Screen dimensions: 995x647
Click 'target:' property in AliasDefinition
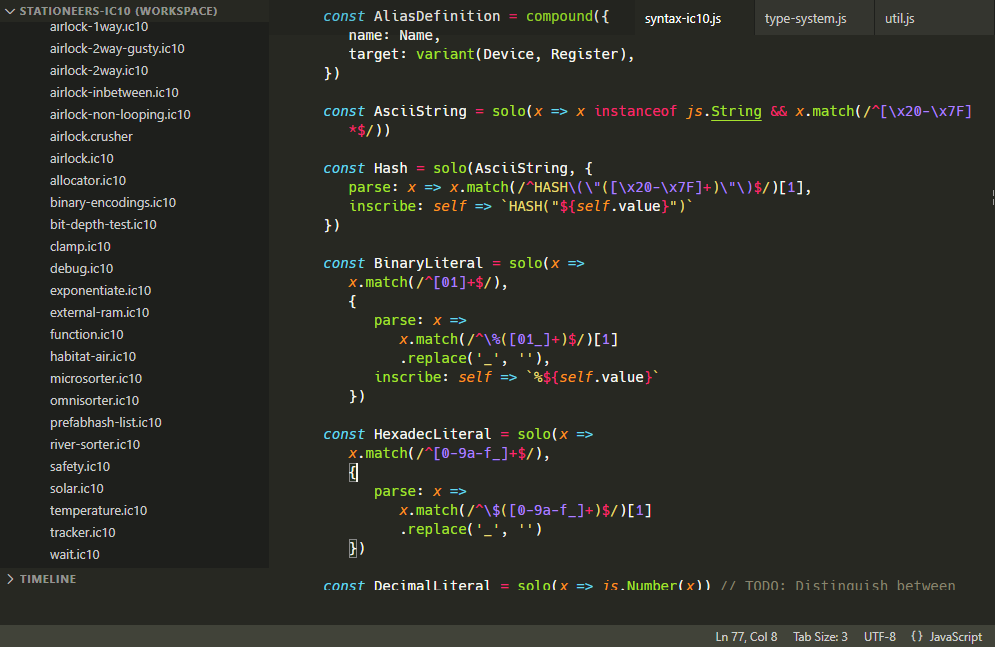tap(378, 55)
